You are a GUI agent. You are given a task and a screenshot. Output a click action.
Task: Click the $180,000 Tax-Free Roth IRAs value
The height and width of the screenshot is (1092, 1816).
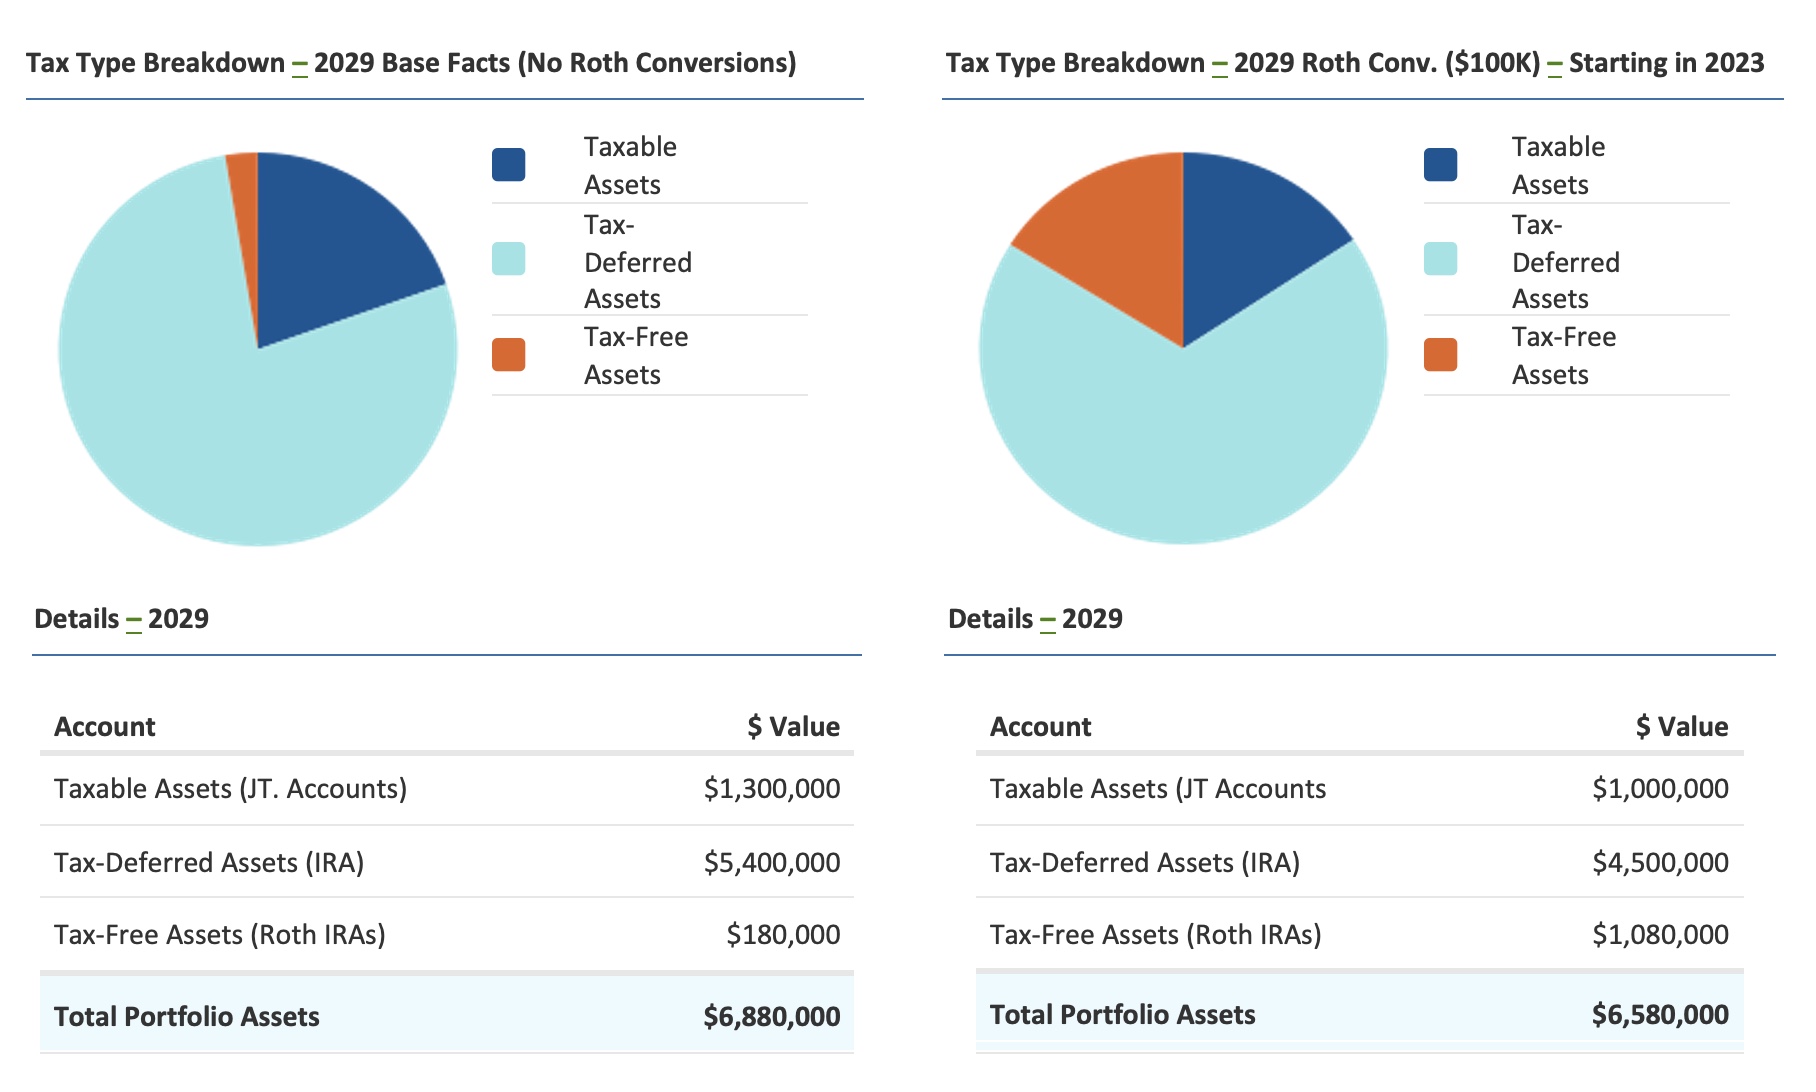tap(782, 935)
